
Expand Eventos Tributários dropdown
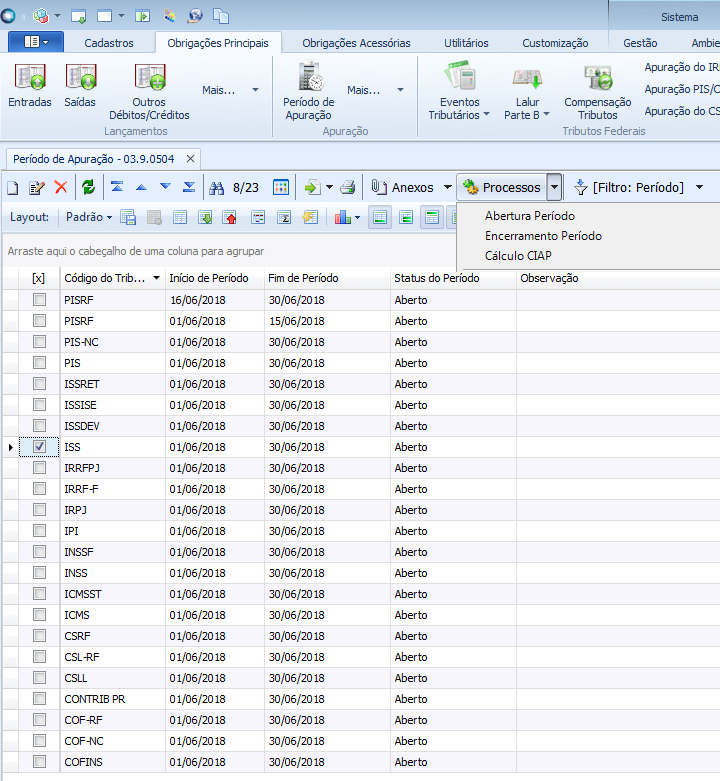tap(486, 115)
